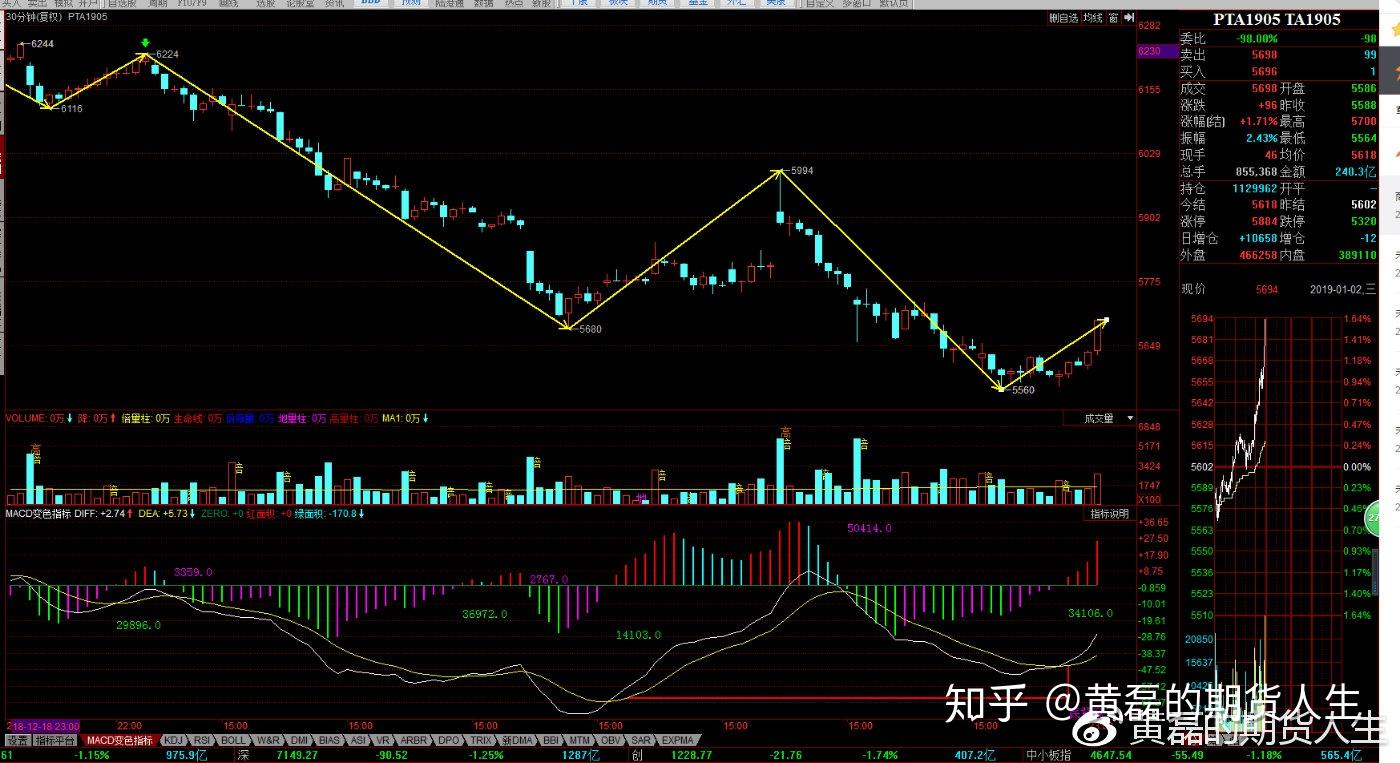1400x763 pixels.
Task: Click the PTA1905 TA1905 contract title
Action: tap(1276, 19)
